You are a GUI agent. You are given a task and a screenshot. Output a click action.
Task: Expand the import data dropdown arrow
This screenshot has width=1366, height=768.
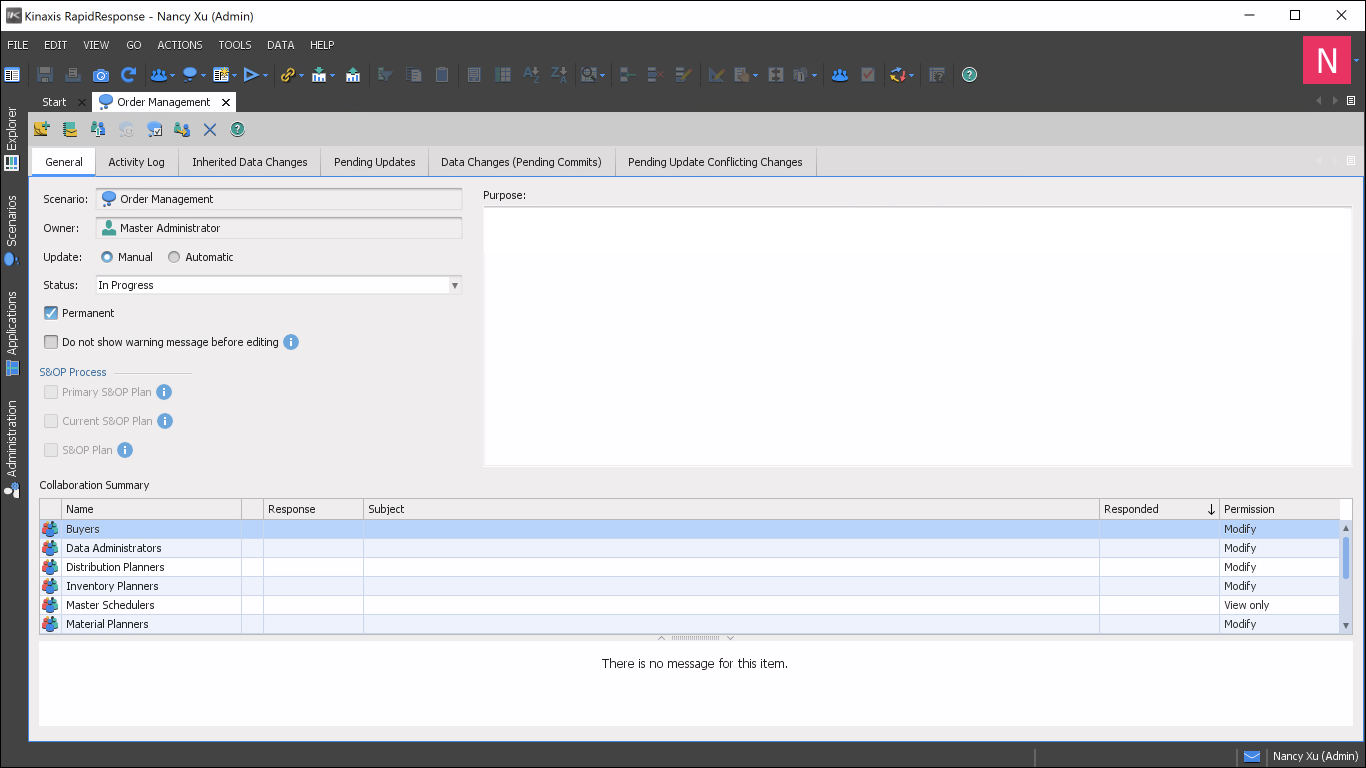point(331,75)
